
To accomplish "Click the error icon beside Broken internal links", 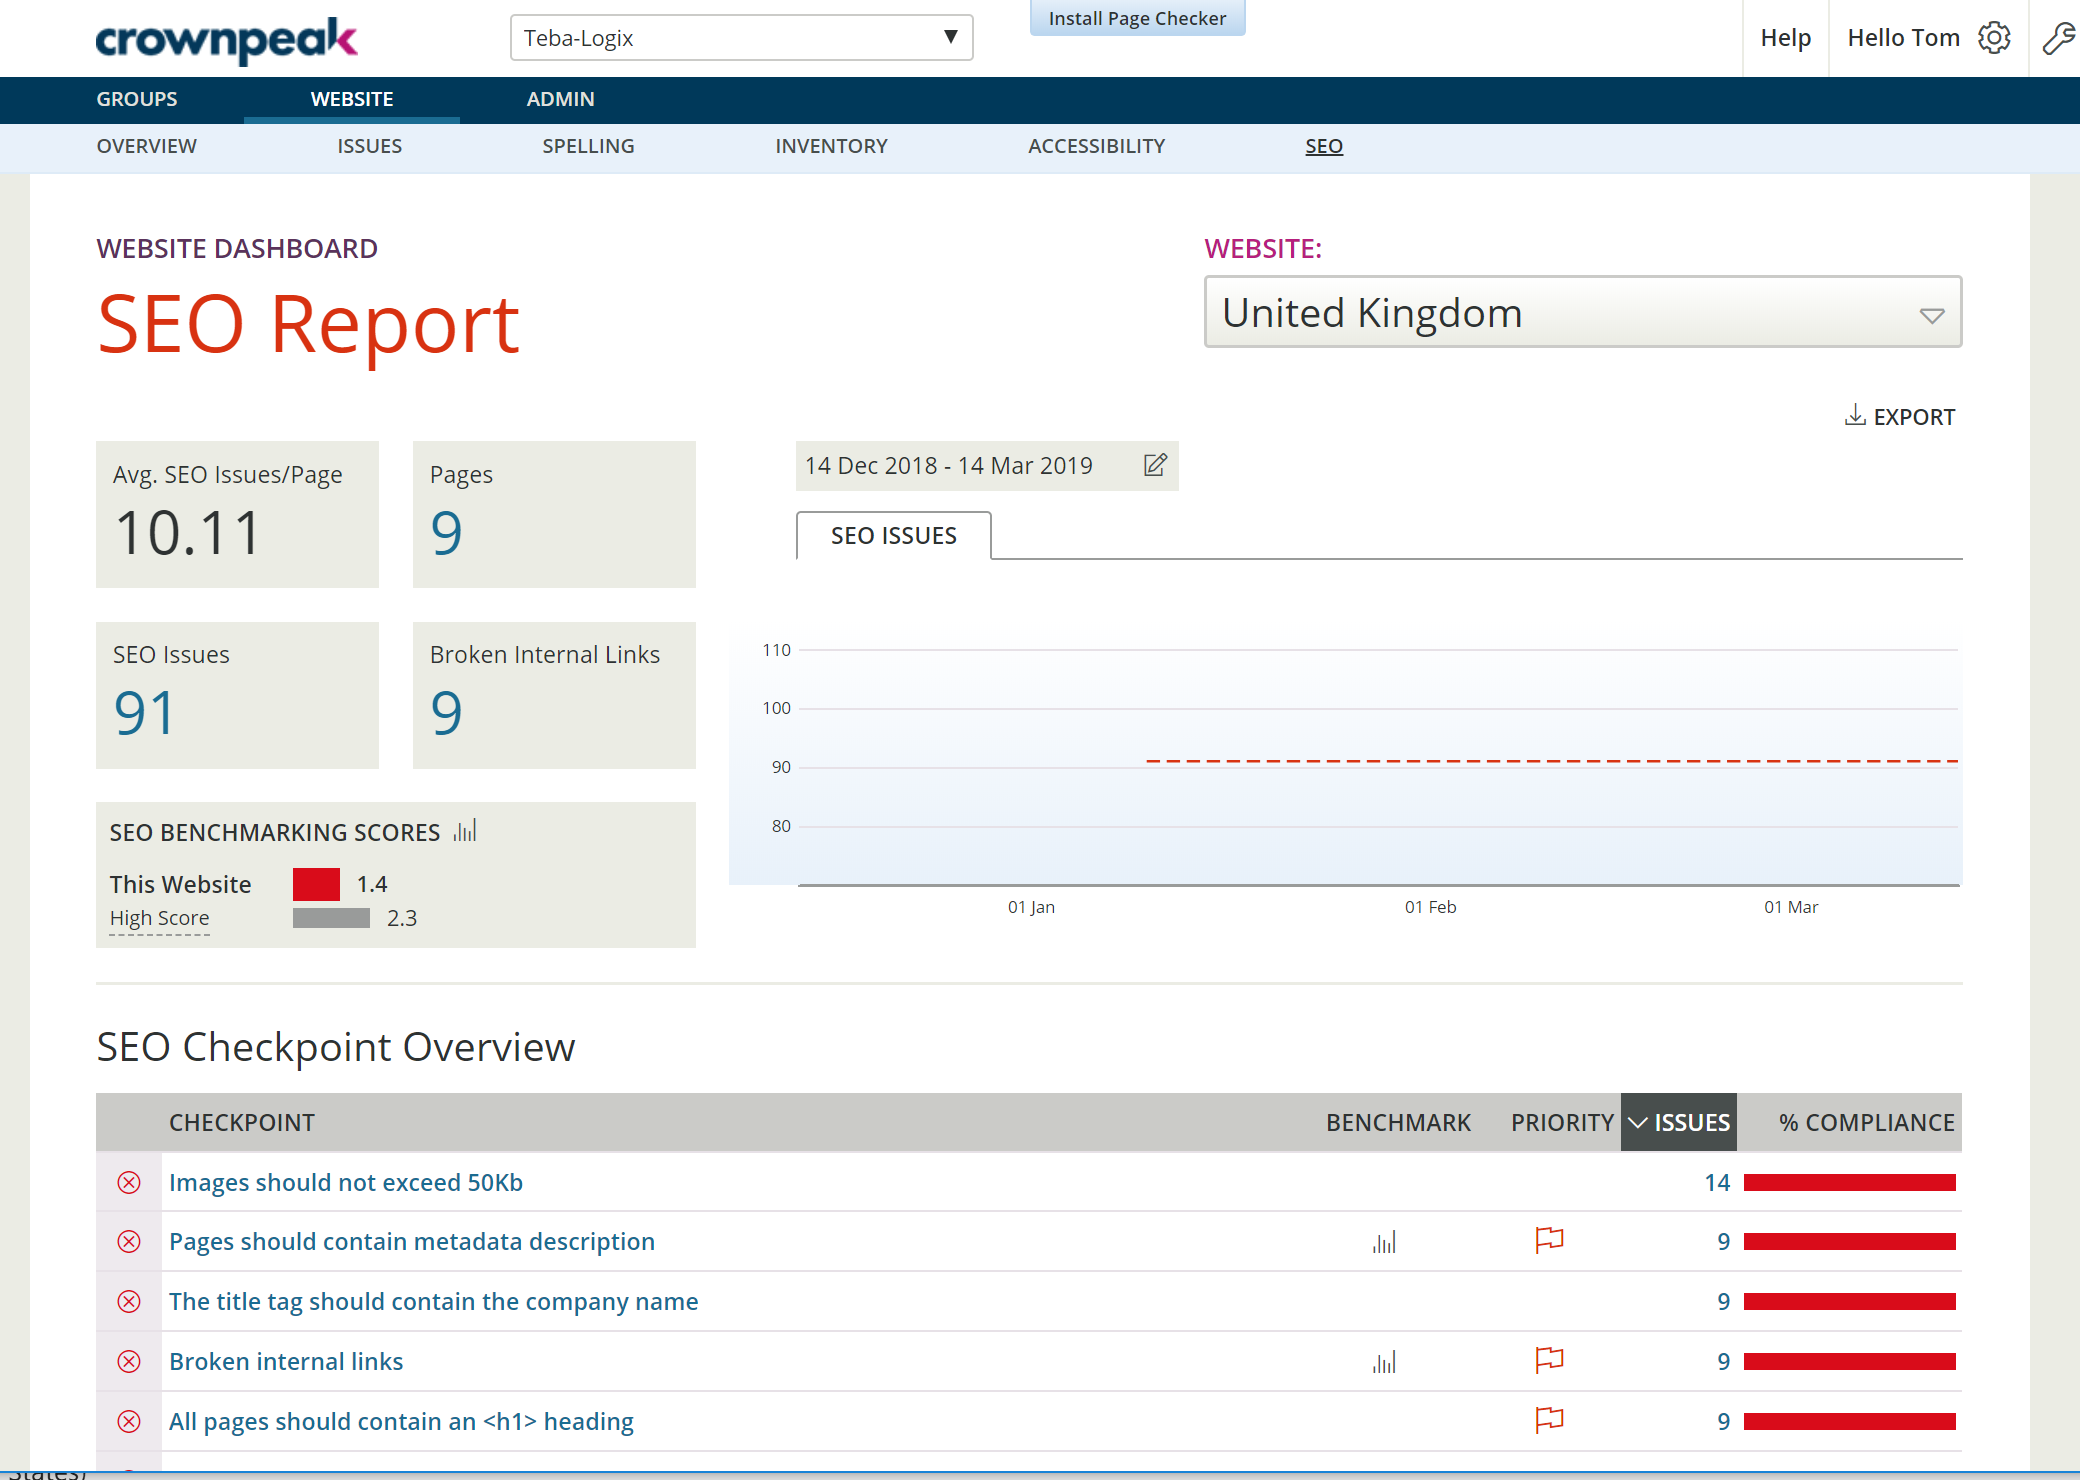I will [128, 1361].
